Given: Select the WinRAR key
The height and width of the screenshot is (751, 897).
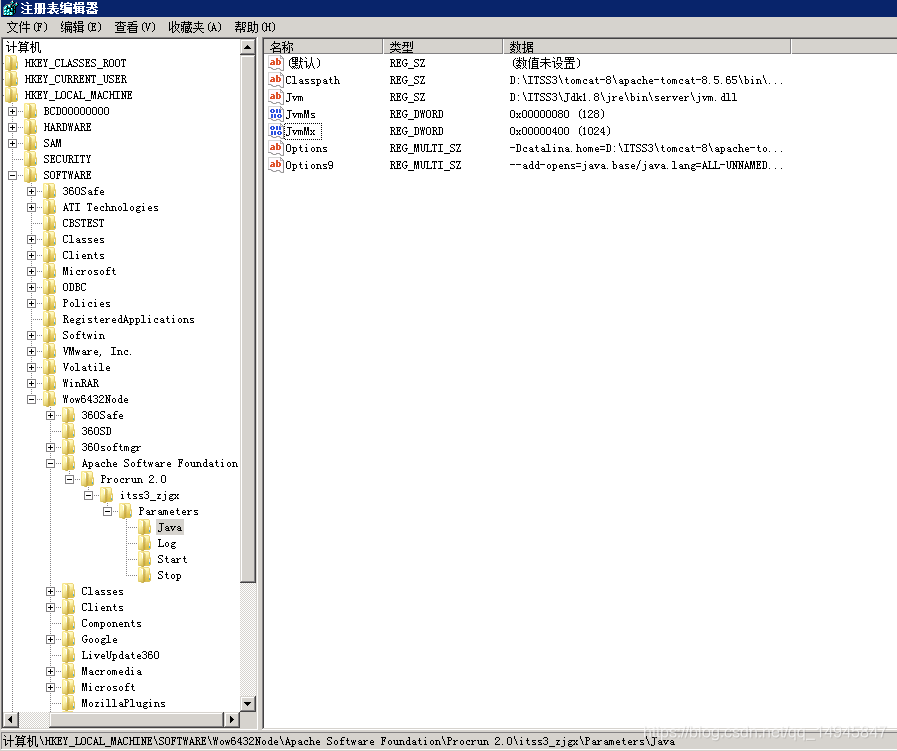Looking at the screenshot, I should click(x=81, y=383).
